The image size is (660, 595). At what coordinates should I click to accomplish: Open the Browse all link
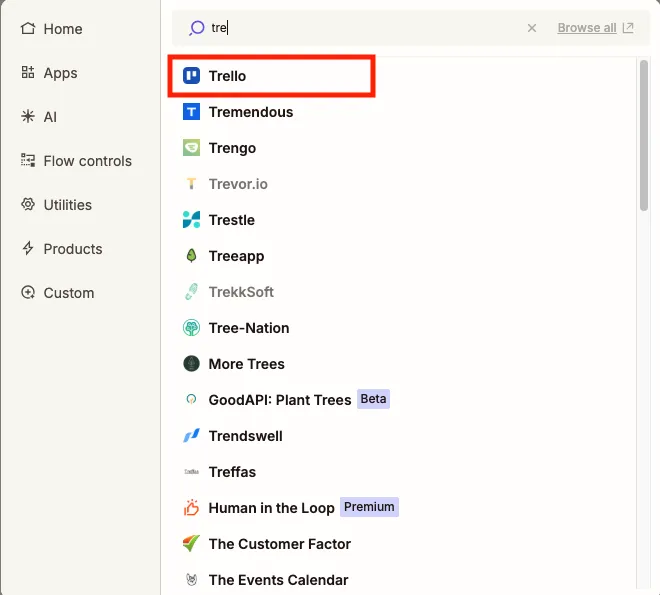[x=587, y=28]
